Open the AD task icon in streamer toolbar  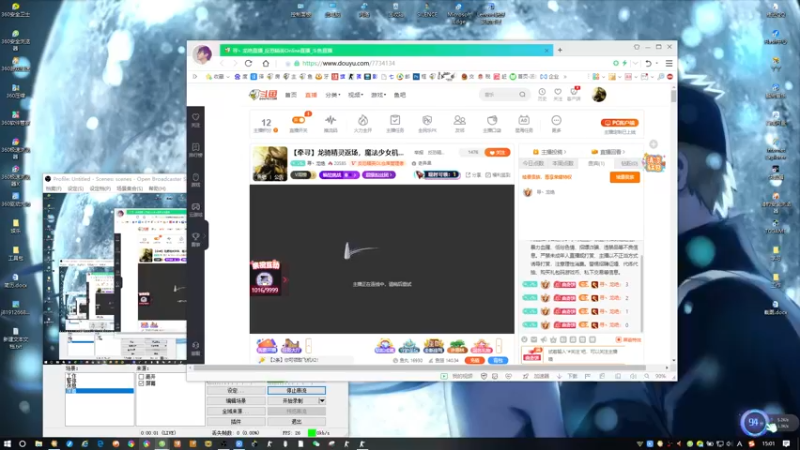(523, 120)
